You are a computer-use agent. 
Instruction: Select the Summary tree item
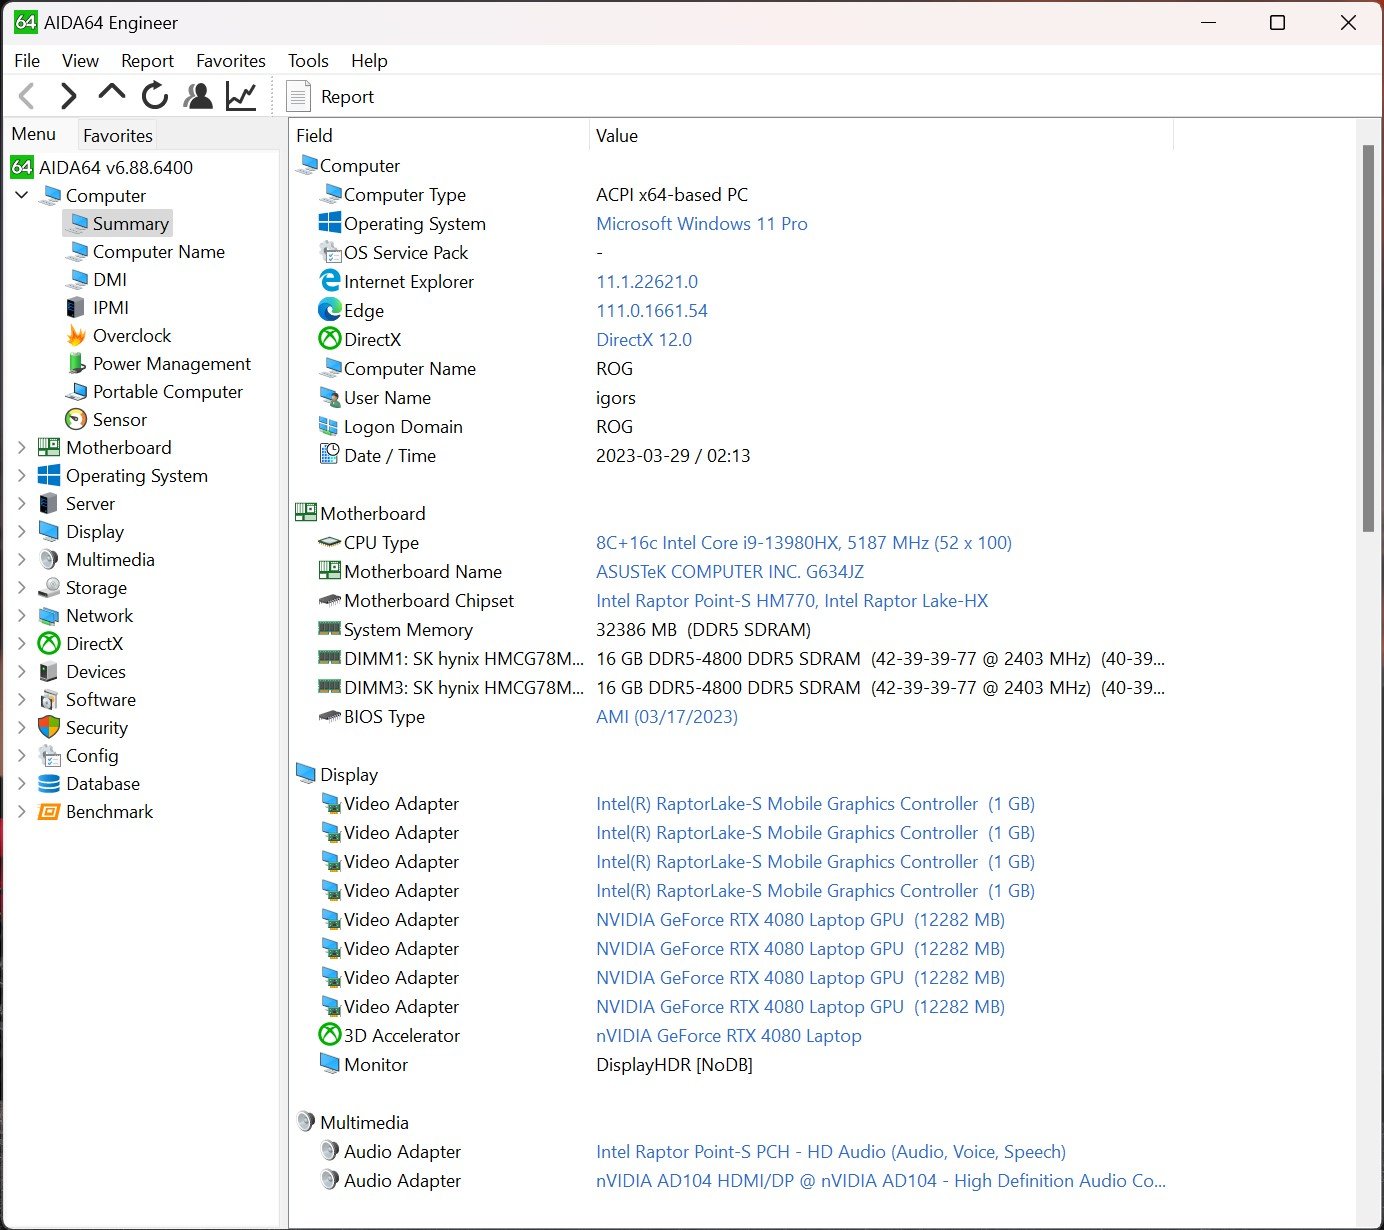(118, 223)
